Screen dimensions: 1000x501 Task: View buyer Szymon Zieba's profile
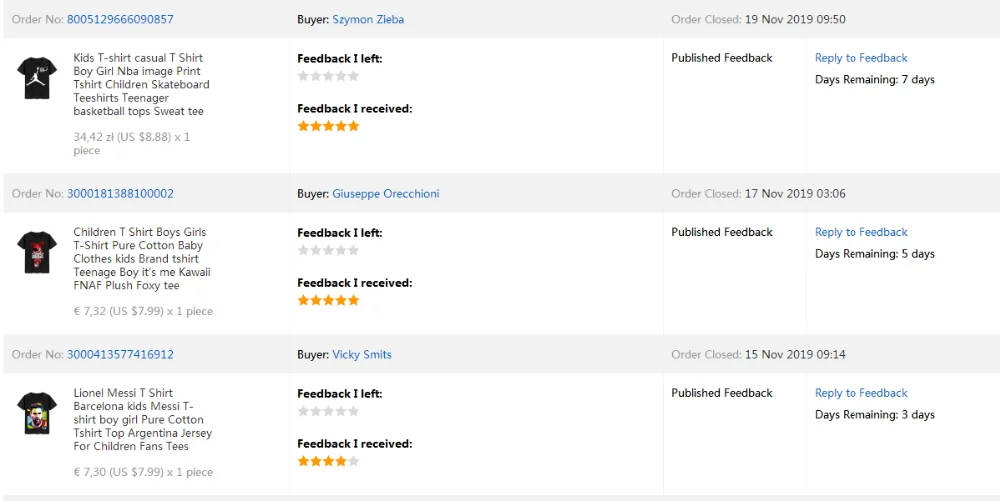(x=368, y=19)
